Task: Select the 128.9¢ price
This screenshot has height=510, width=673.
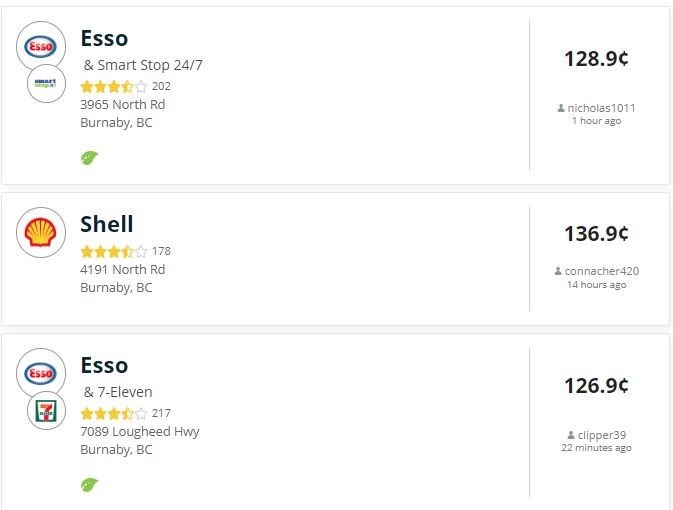Action: pyautogui.click(x=596, y=58)
